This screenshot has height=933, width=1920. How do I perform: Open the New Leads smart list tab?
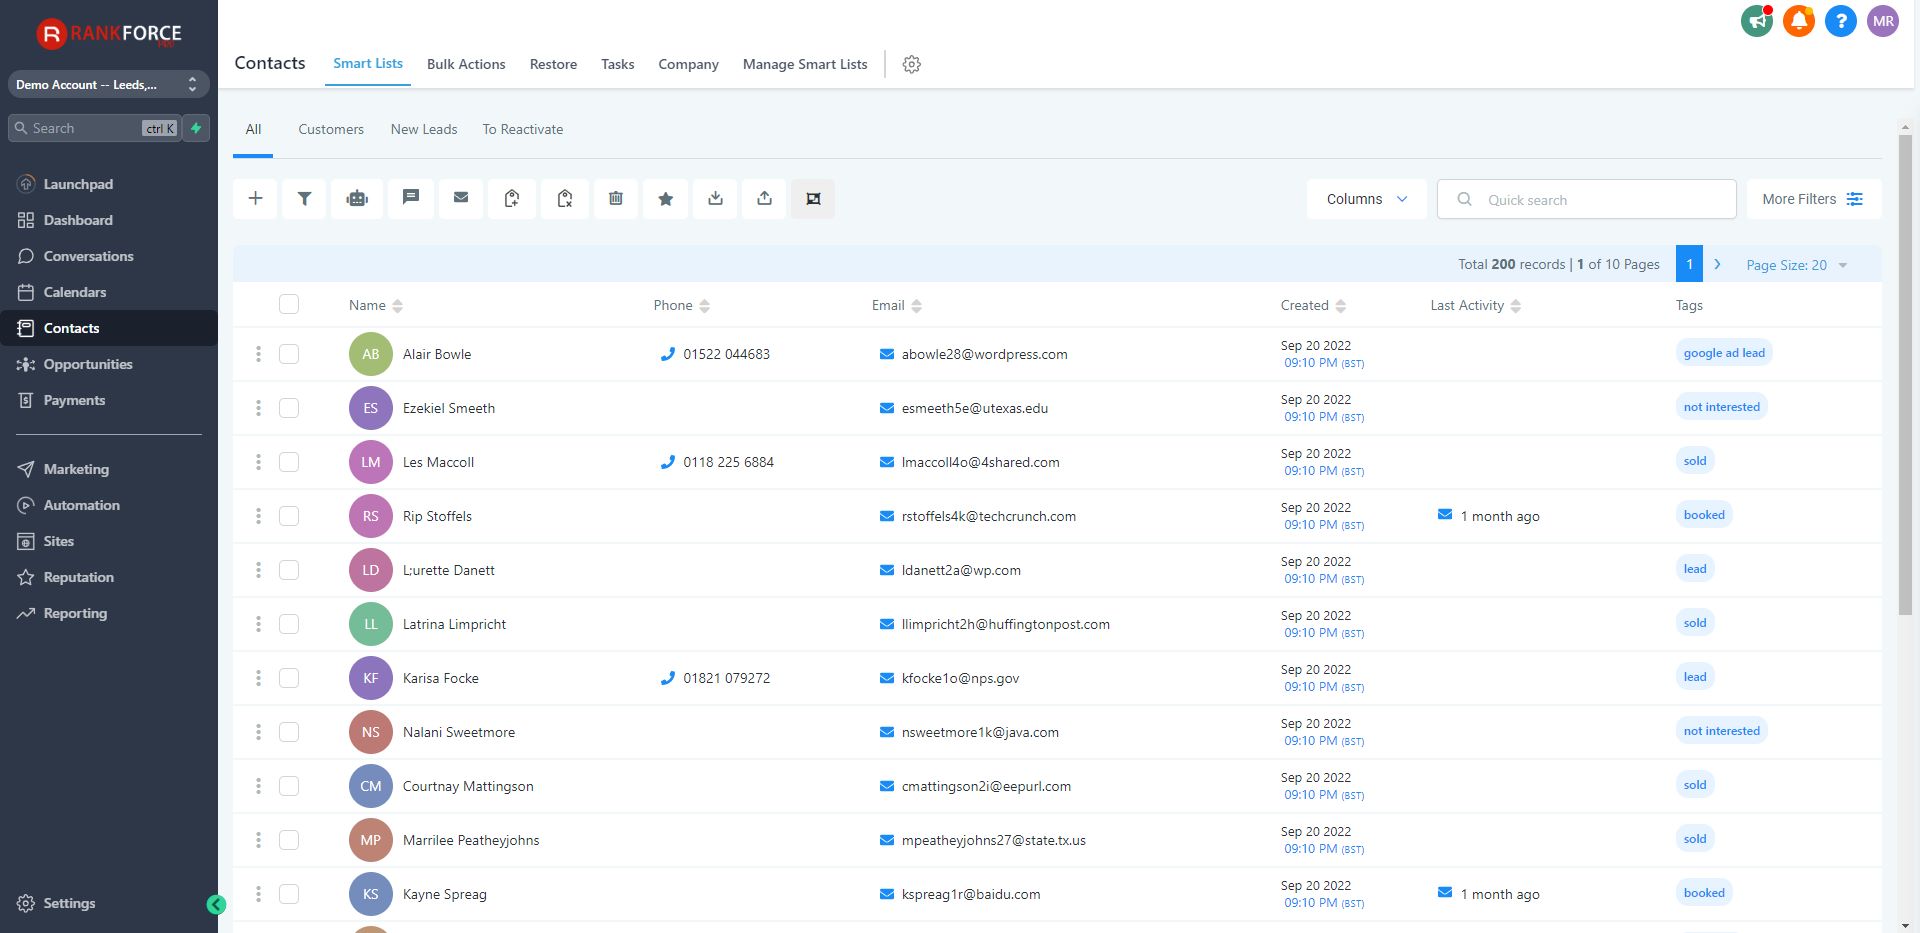pos(424,129)
